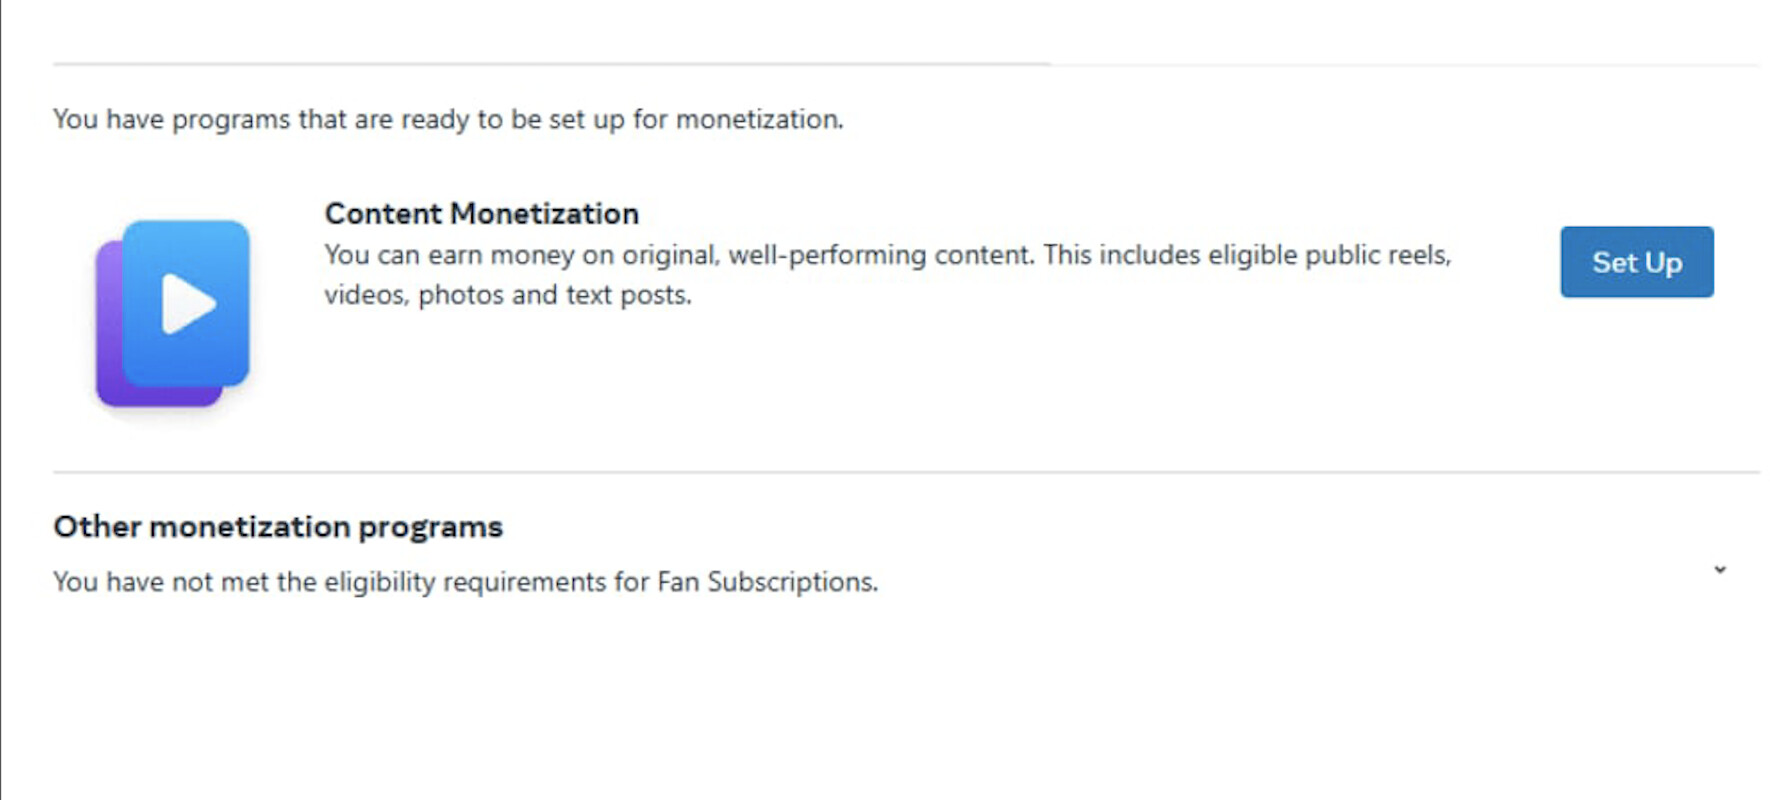
Task: Click the Fan Subscriptions eligibility message
Action: pyautogui.click(x=465, y=582)
